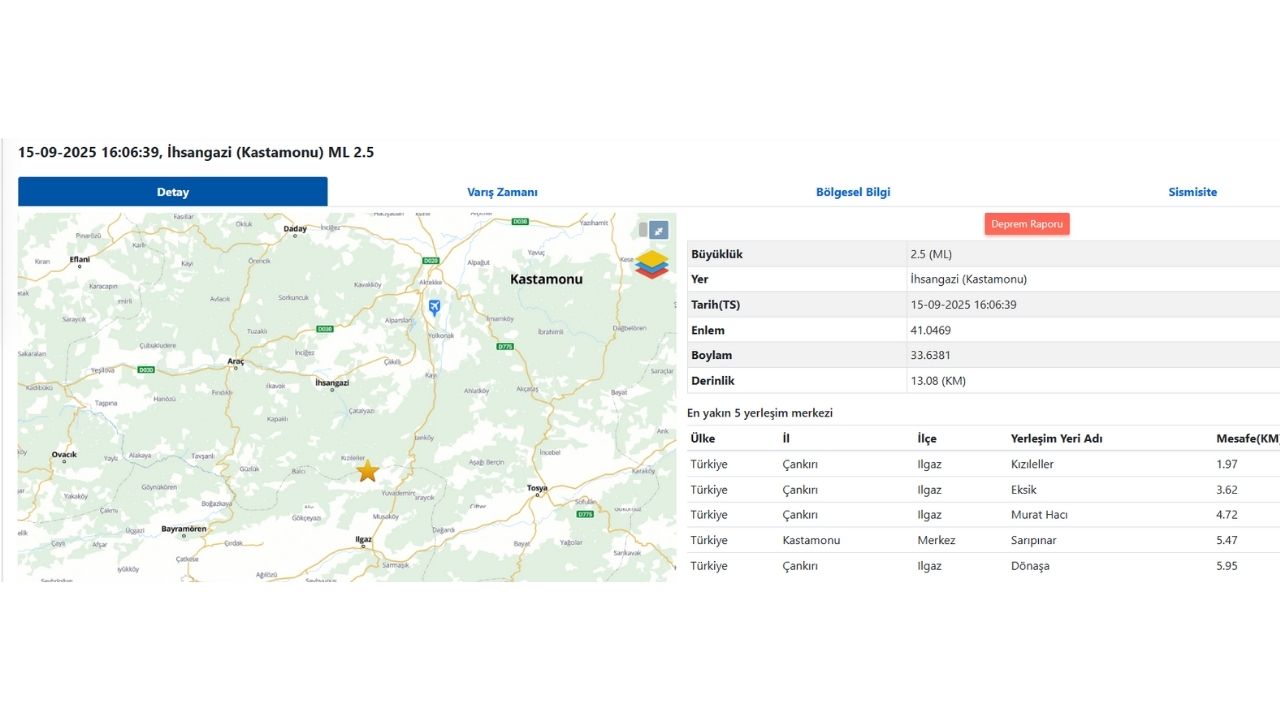
Task: Select the longitude value 33.6381
Action: (x=930, y=355)
